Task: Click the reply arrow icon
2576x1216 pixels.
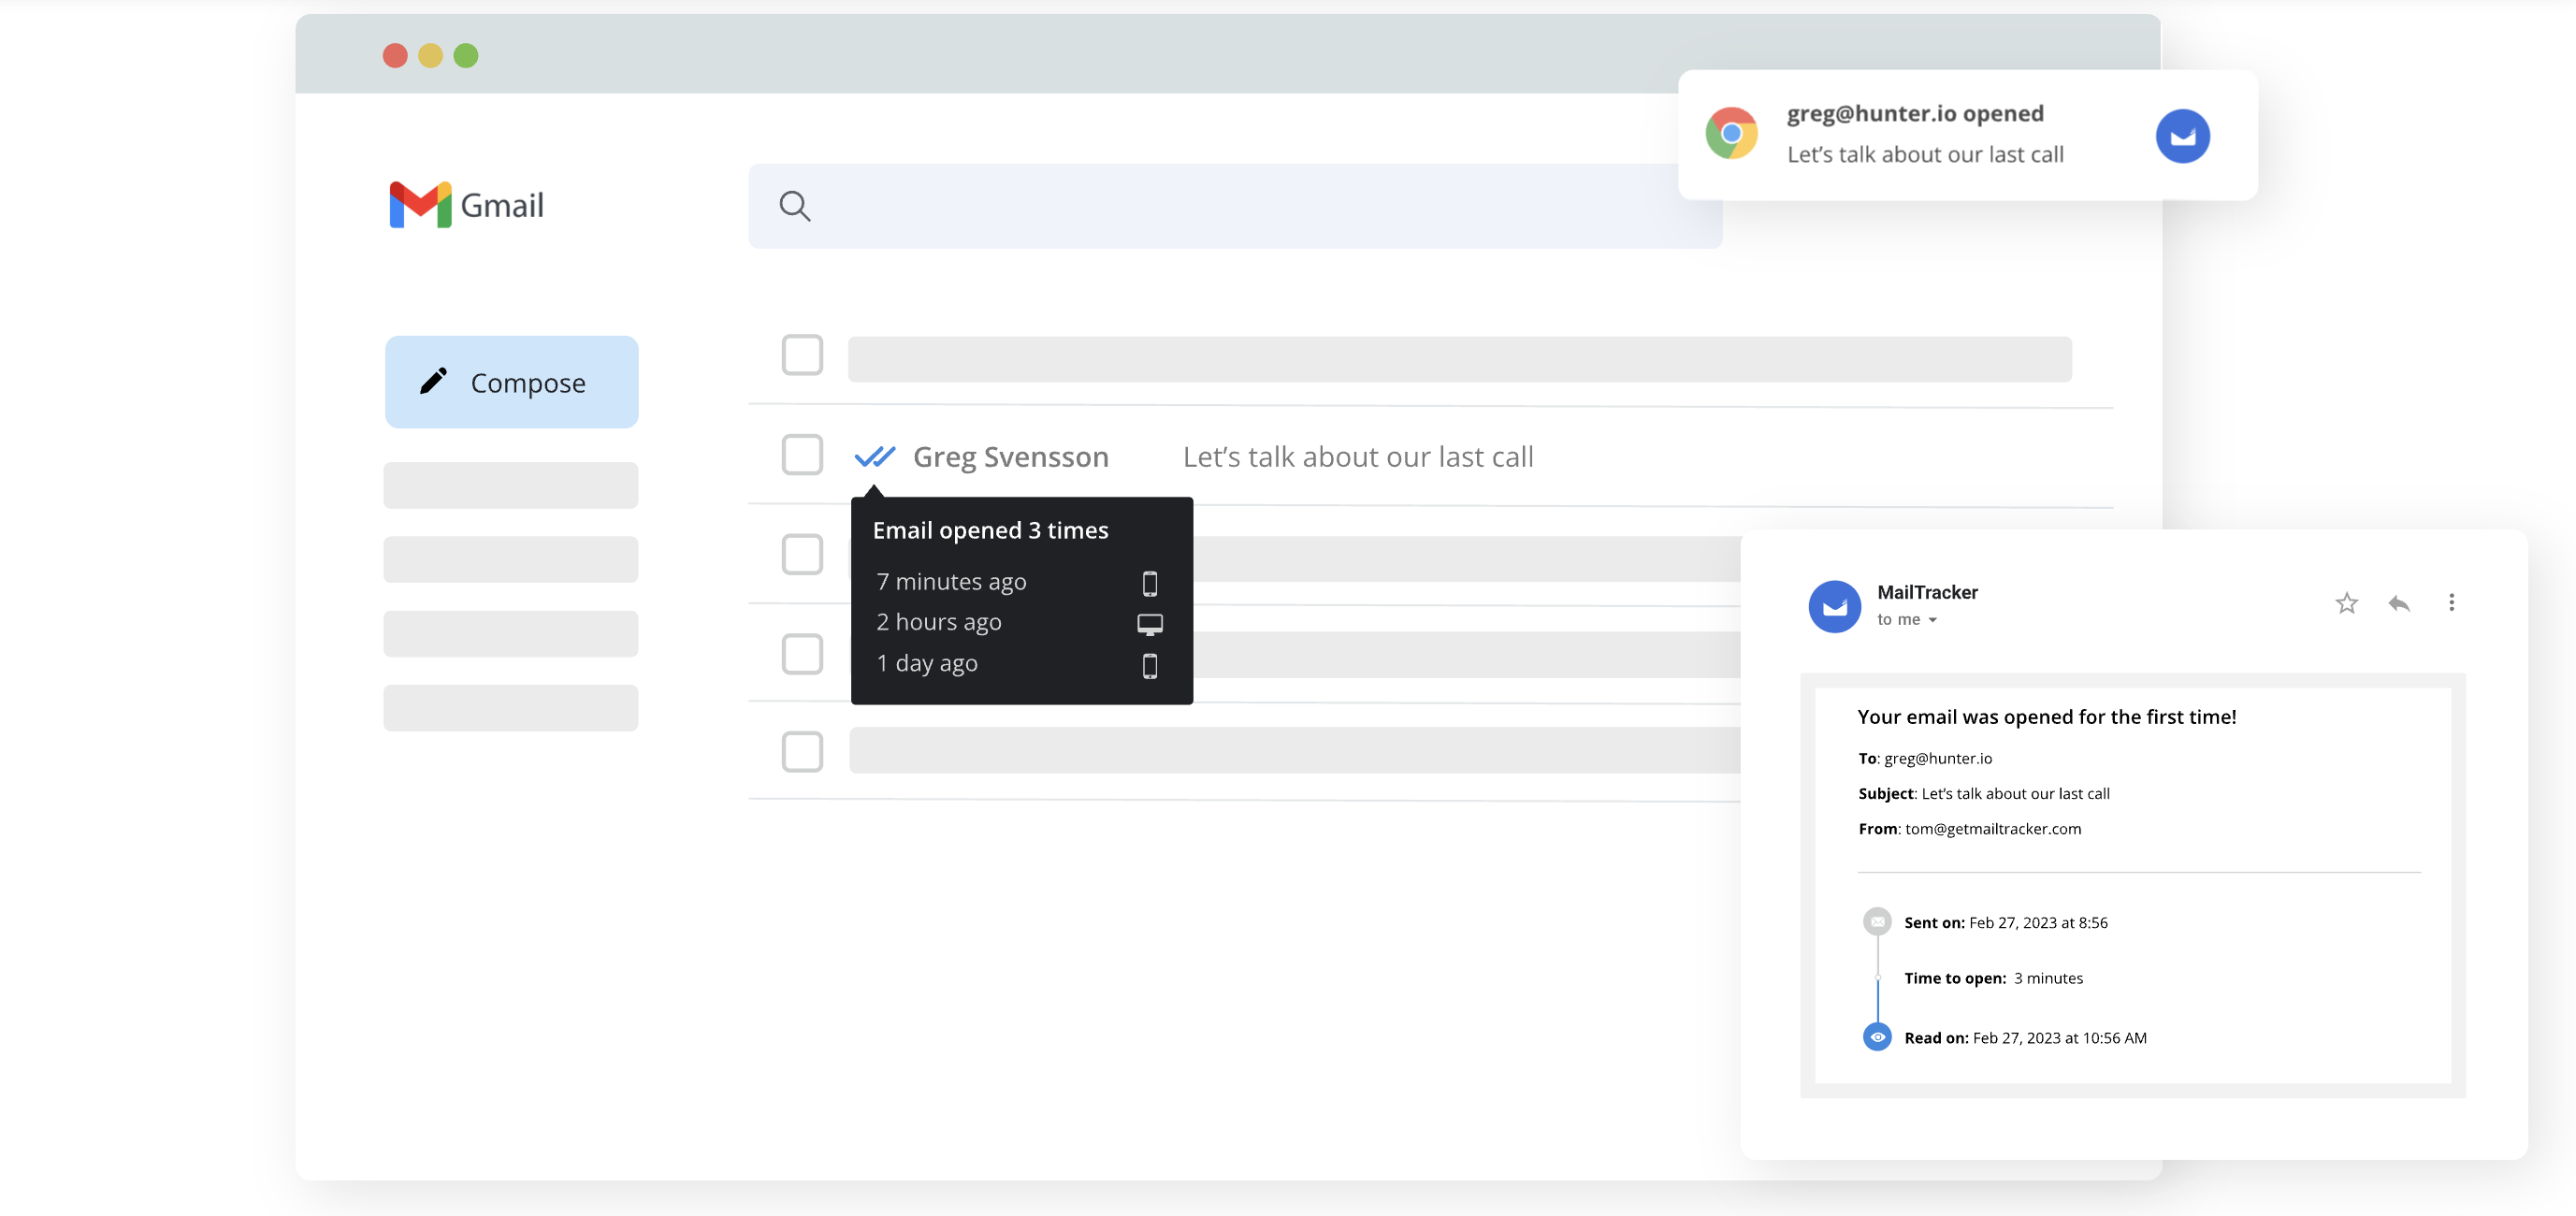Action: pos(2399,603)
